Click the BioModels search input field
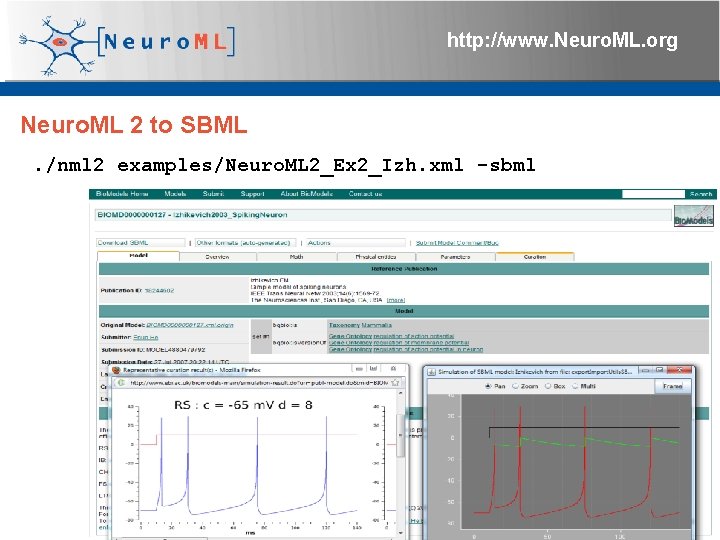Image resolution: width=720 pixels, height=540 pixels. [653, 194]
